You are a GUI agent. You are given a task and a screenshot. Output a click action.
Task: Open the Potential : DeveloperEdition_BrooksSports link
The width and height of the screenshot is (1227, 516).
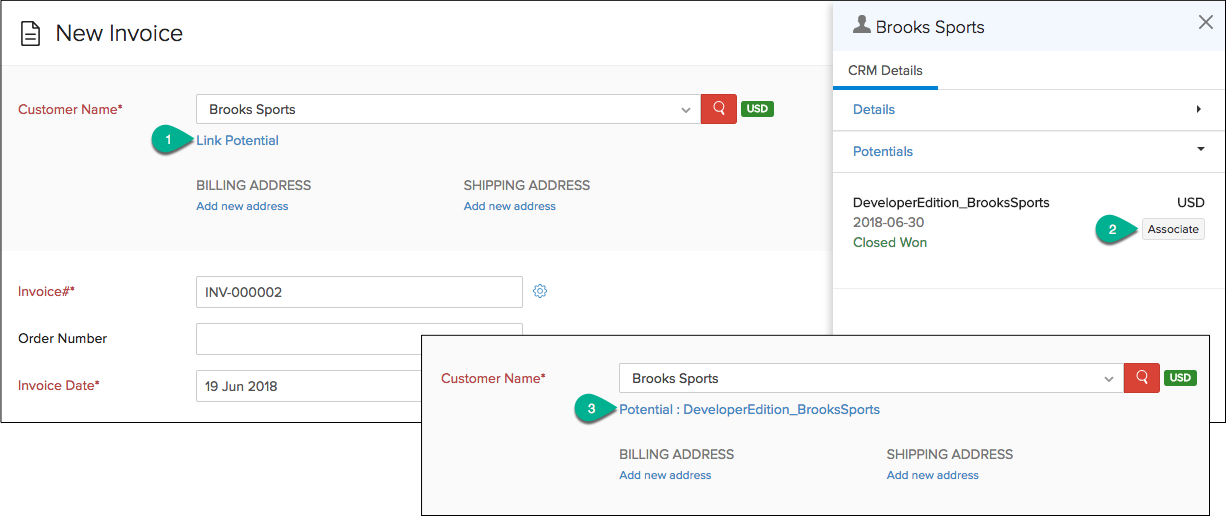749,409
